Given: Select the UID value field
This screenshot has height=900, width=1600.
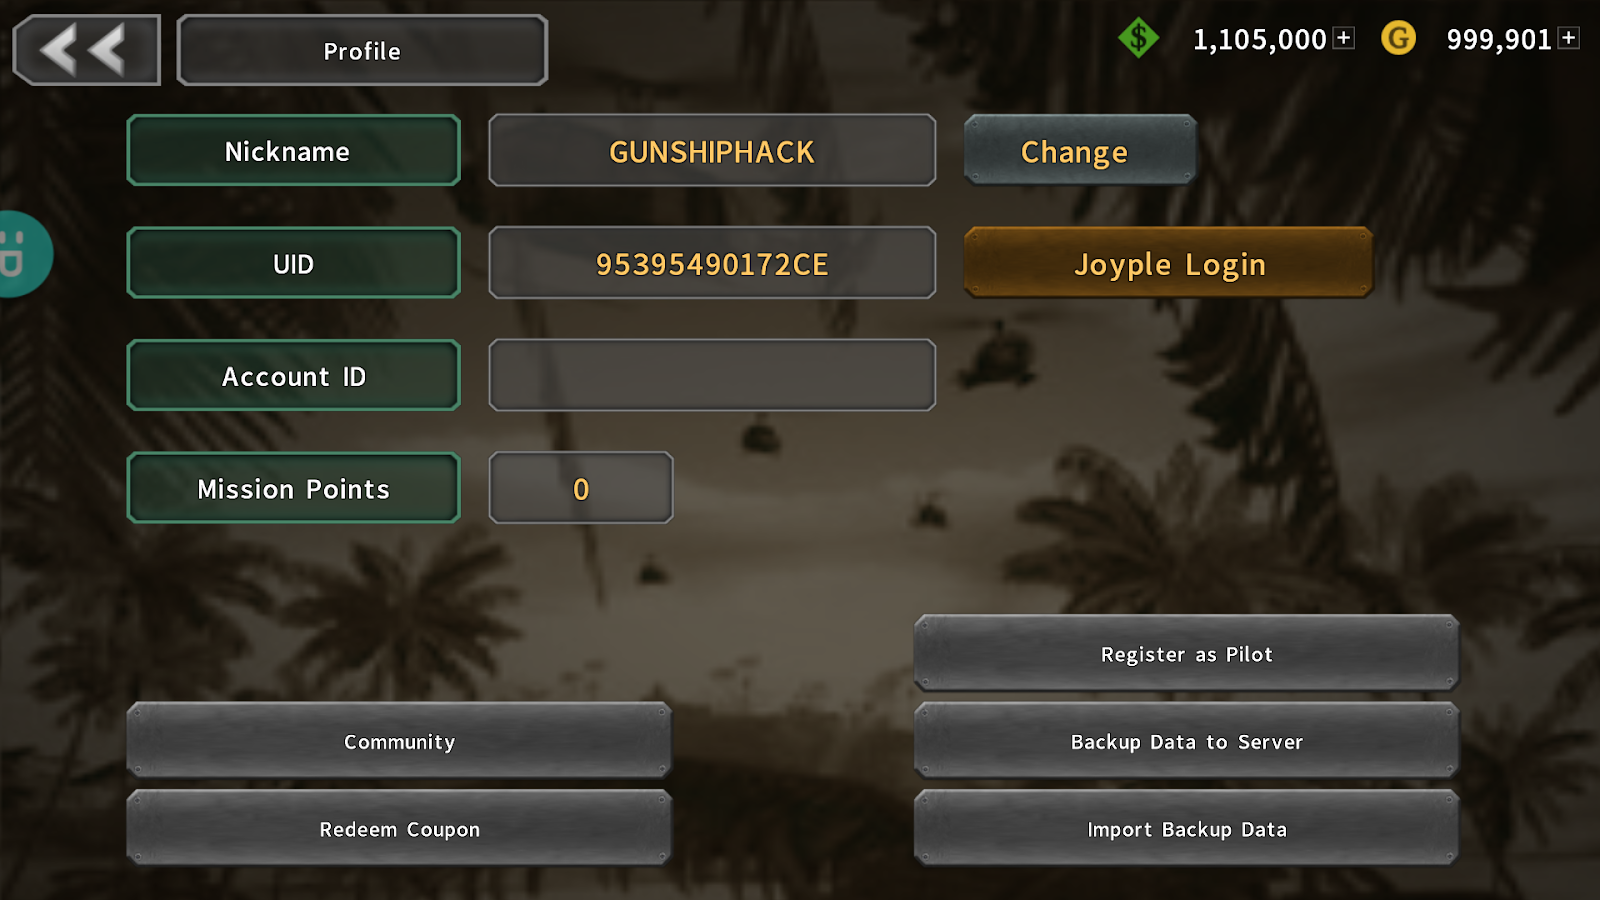Looking at the screenshot, I should pos(712,263).
